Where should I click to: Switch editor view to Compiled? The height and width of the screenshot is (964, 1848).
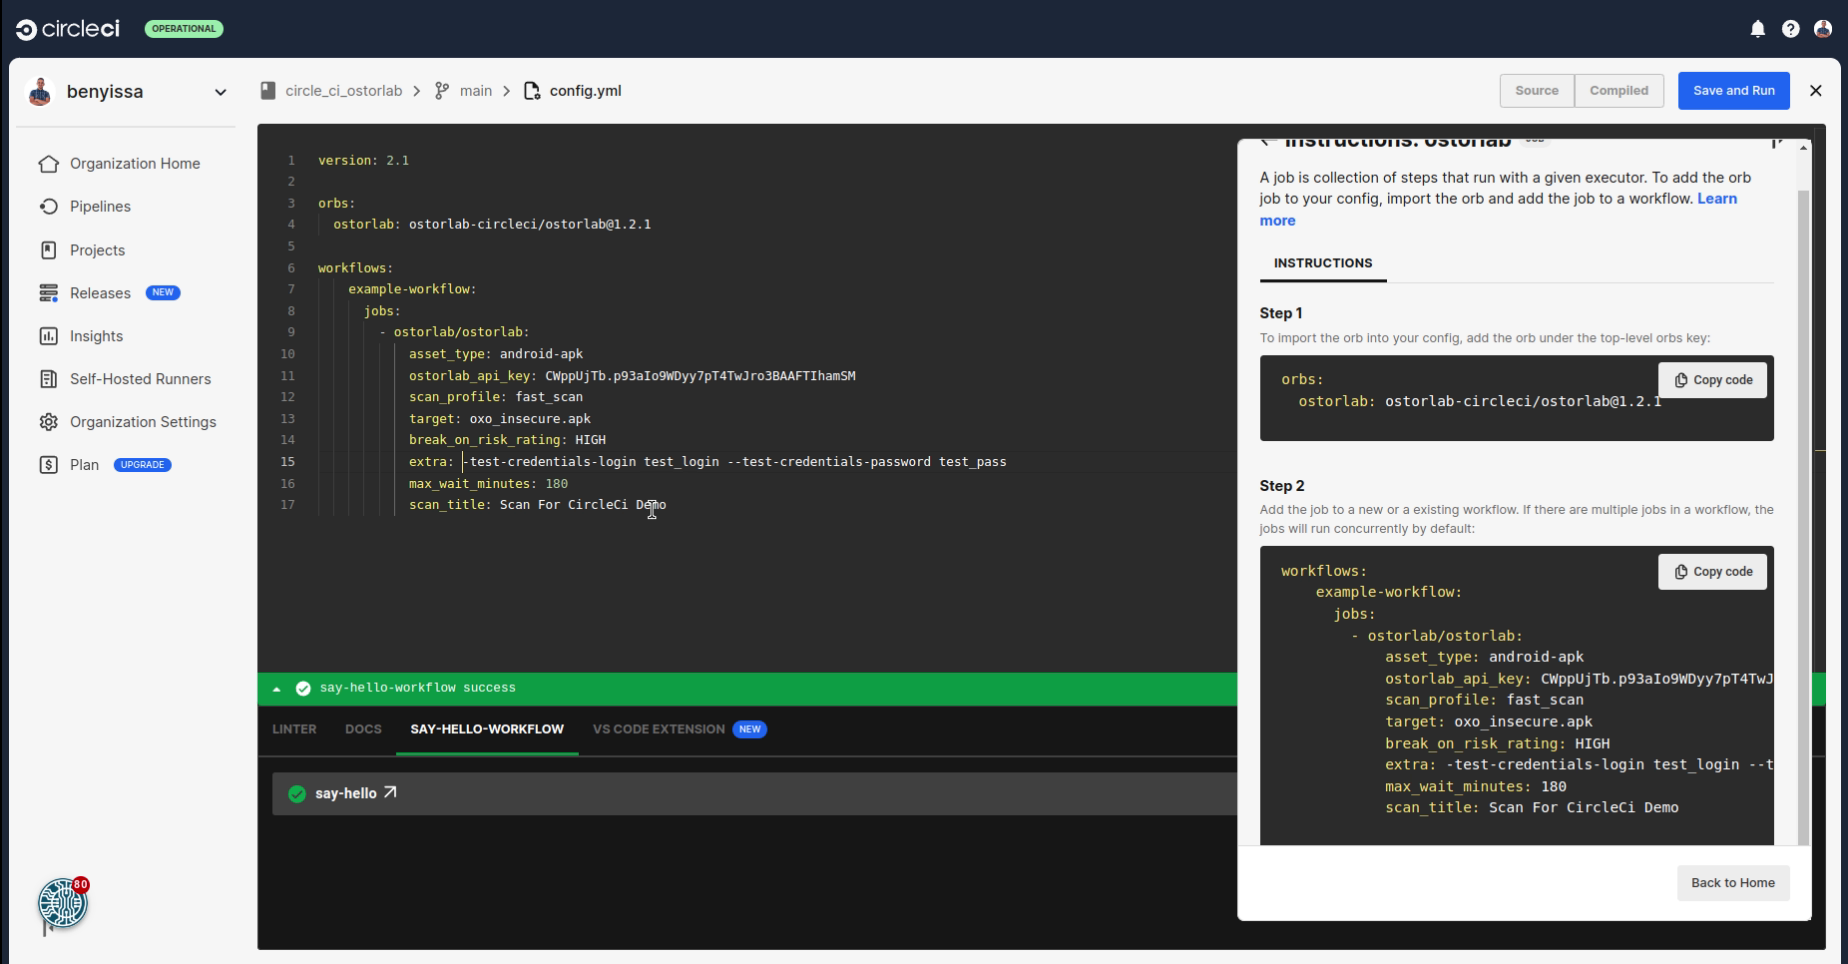tap(1618, 91)
